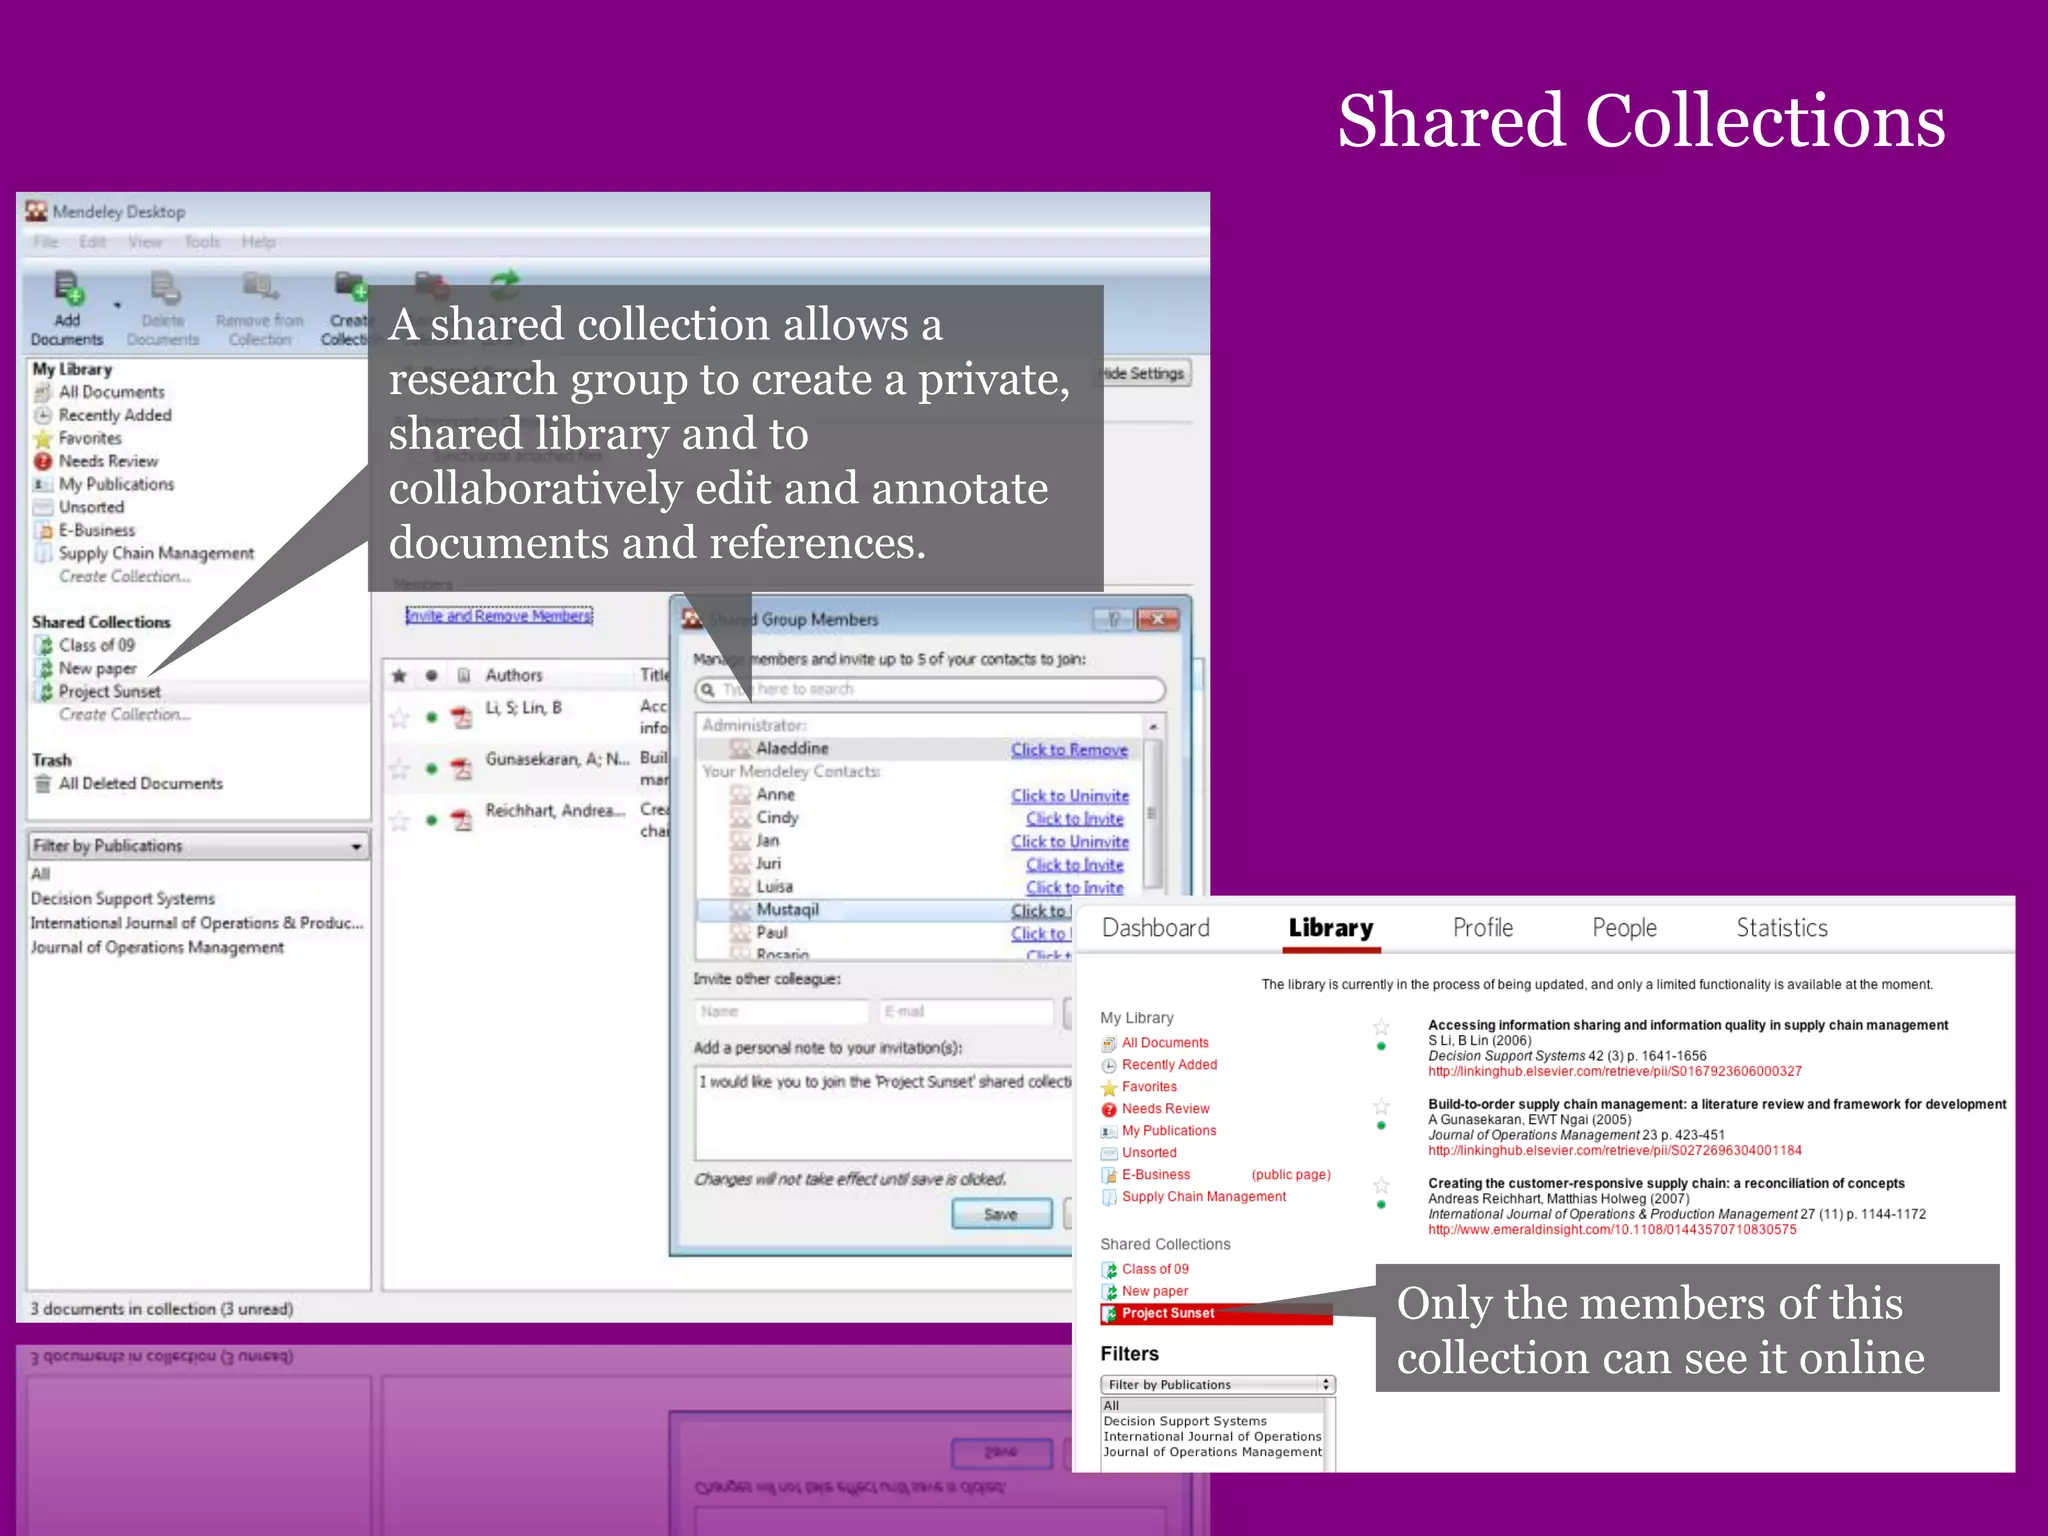2048x1536 pixels.
Task: Open the Library tab on website
Action: [x=1331, y=928]
